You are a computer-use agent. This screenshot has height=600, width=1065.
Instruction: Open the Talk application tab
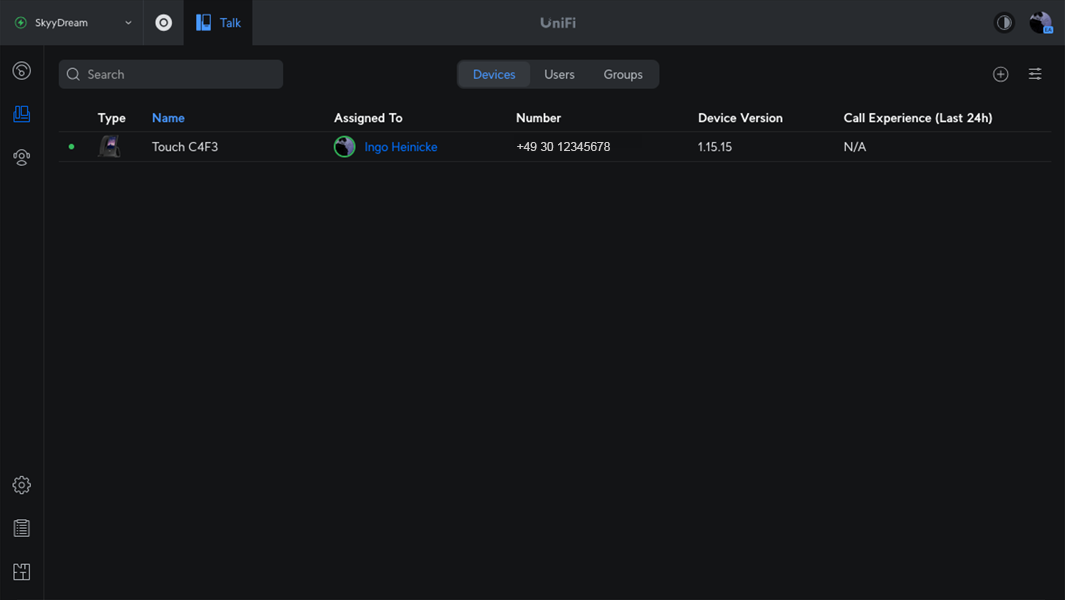pyautogui.click(x=218, y=22)
